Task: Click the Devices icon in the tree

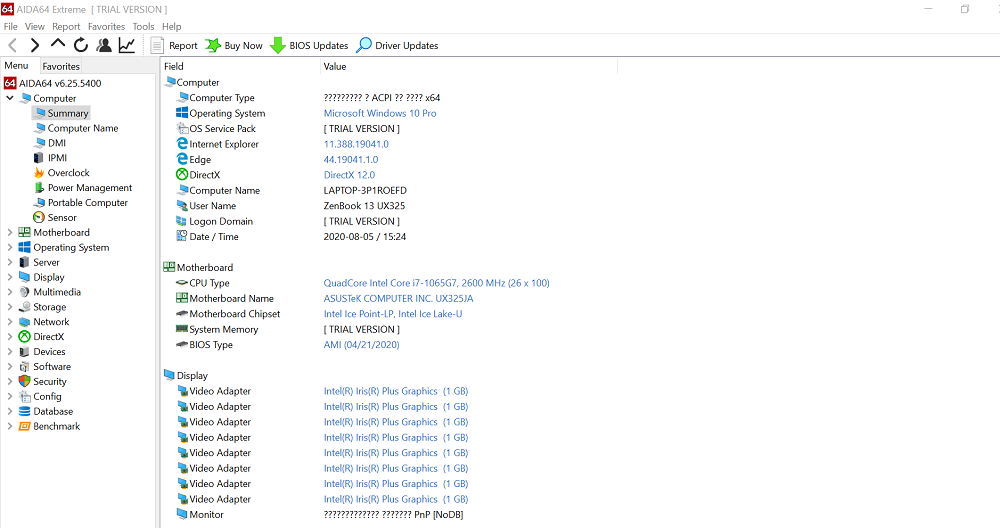Action: point(24,351)
